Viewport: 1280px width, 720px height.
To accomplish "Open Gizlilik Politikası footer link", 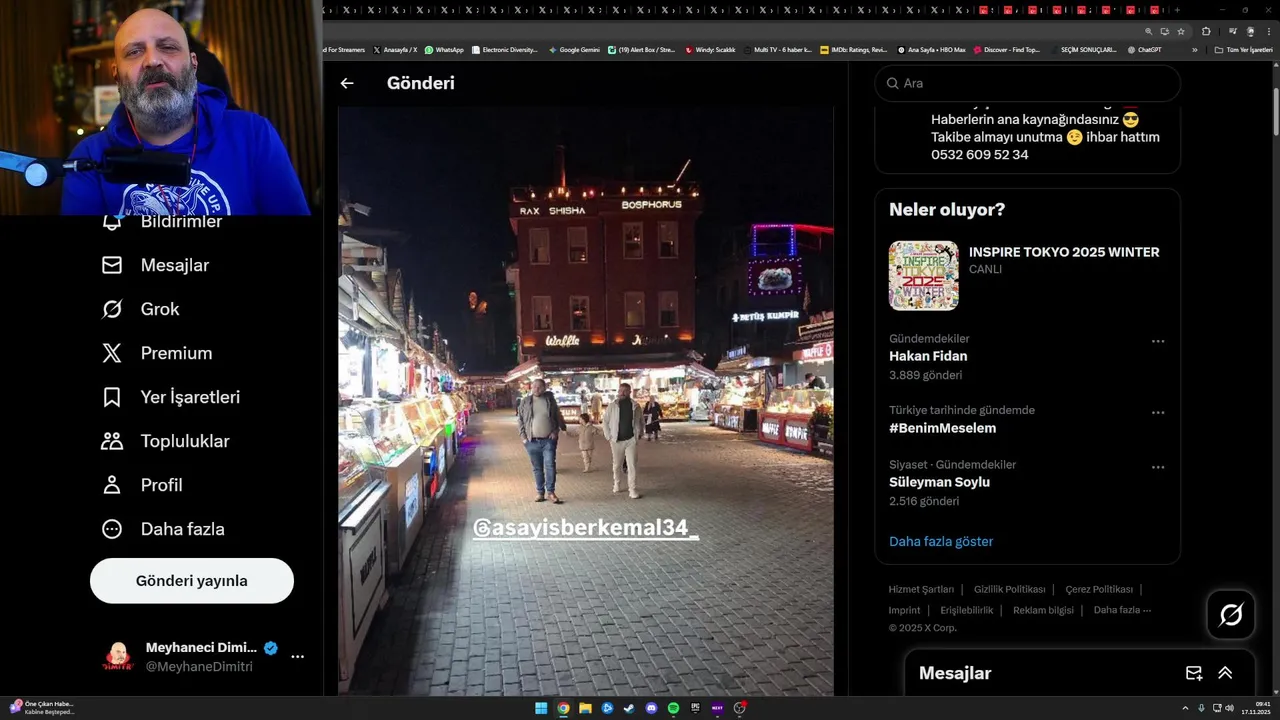I will (x=1009, y=589).
